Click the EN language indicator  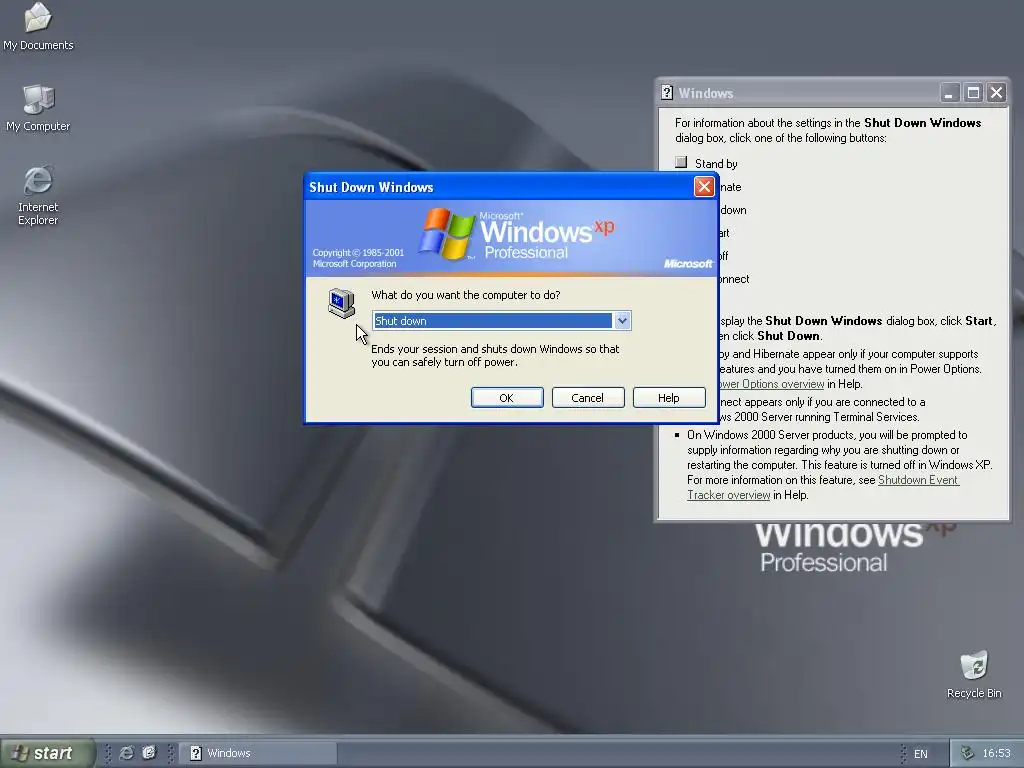click(x=920, y=754)
